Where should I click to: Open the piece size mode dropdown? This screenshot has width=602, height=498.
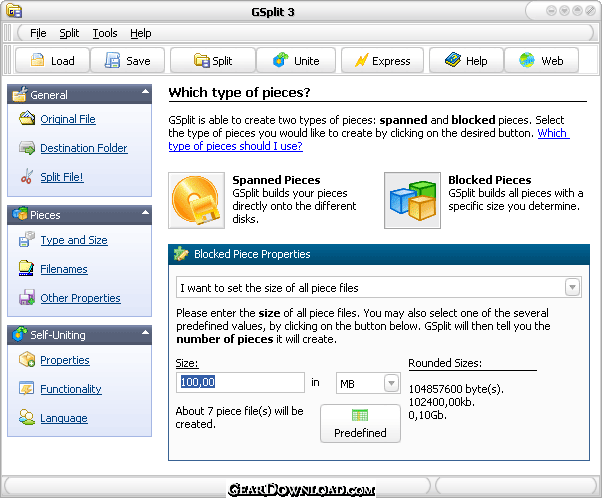572,287
